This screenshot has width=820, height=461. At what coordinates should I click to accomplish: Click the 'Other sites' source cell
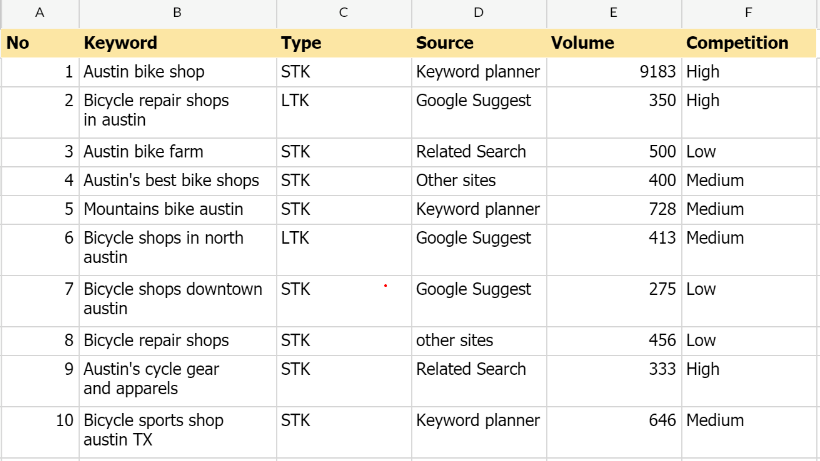point(478,181)
